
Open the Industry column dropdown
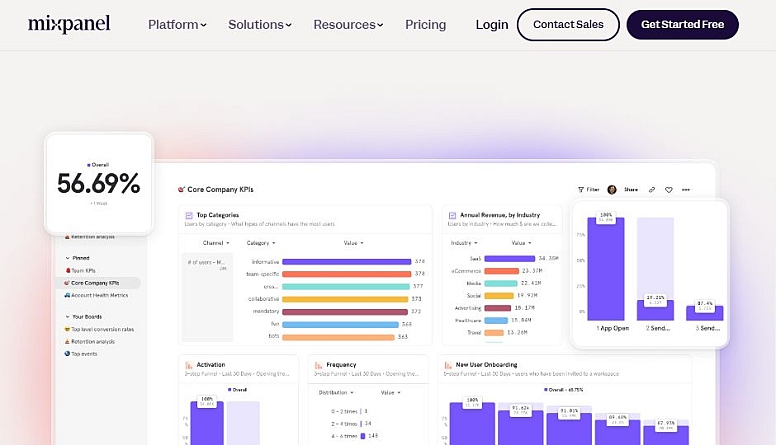click(x=464, y=243)
